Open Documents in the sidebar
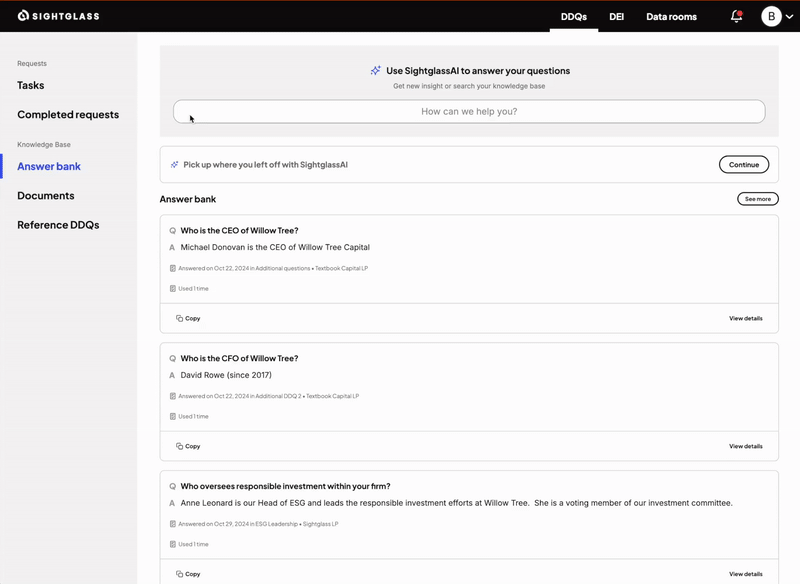Screen dimensions: 800x584 click(x=46, y=195)
